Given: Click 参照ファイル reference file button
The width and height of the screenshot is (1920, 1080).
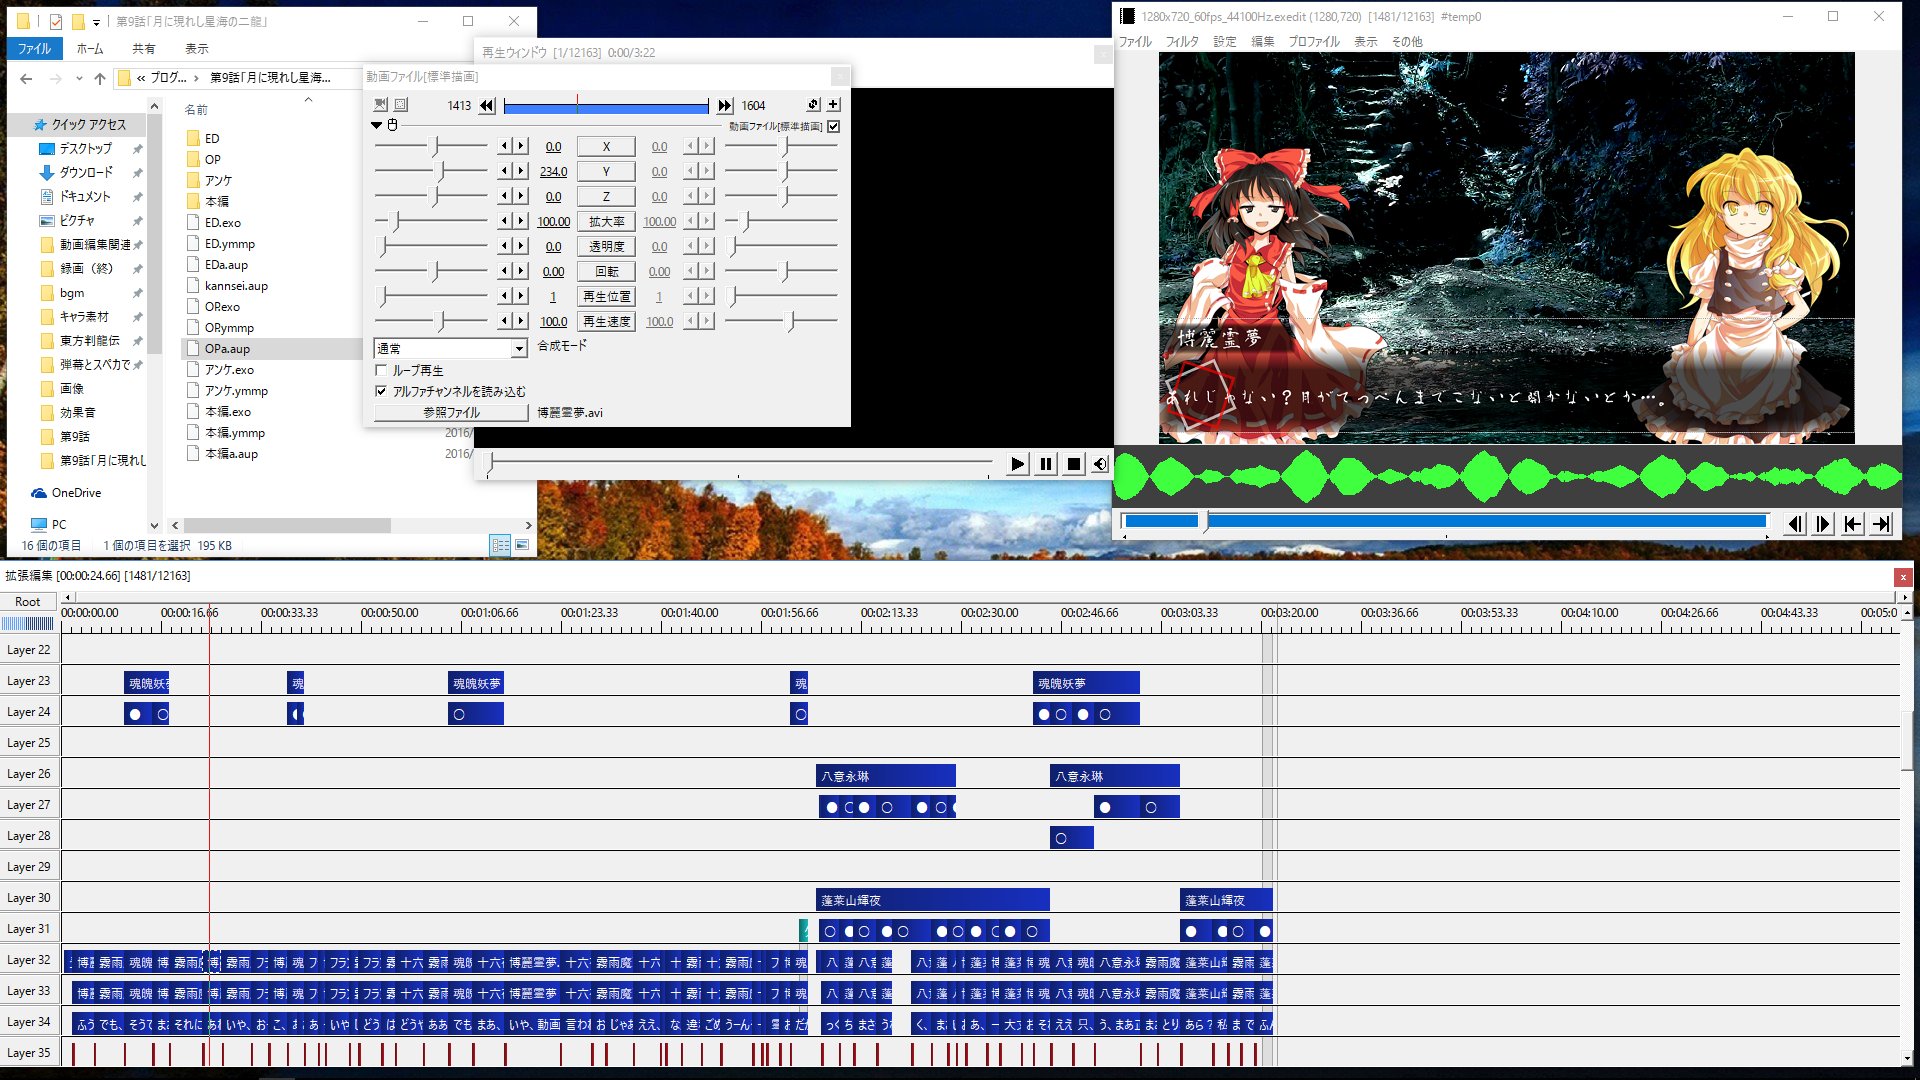Looking at the screenshot, I should click(451, 412).
